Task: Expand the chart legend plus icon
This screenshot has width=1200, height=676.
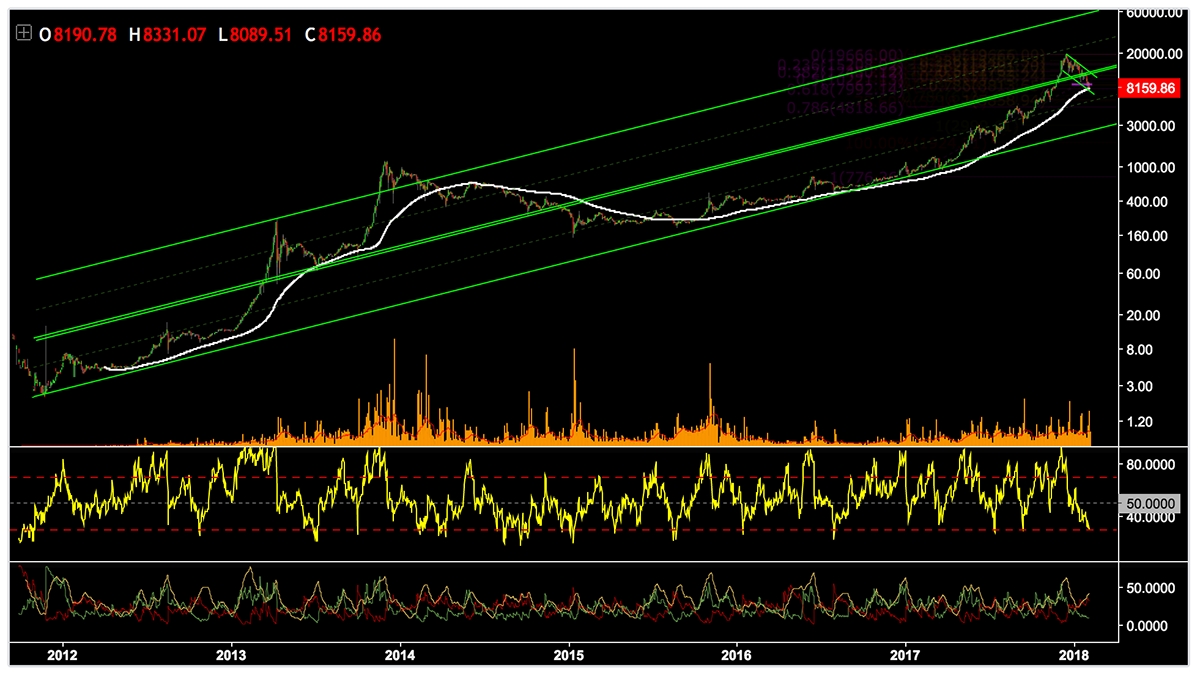Action: coord(24,35)
